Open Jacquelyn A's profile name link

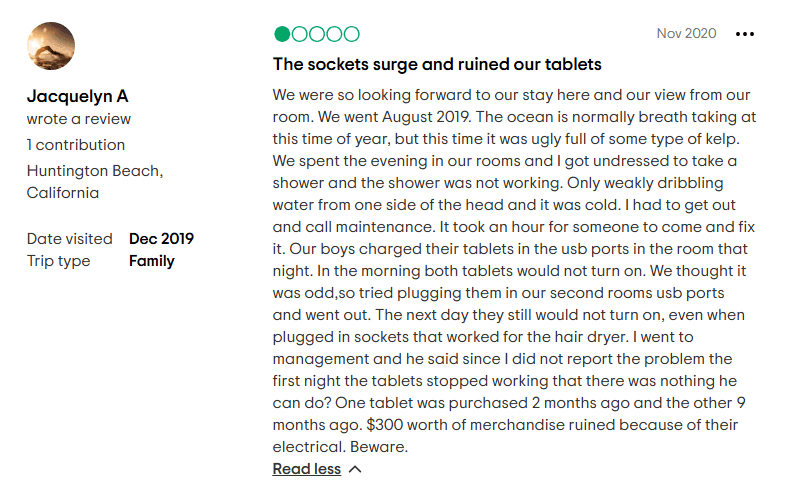pos(77,96)
